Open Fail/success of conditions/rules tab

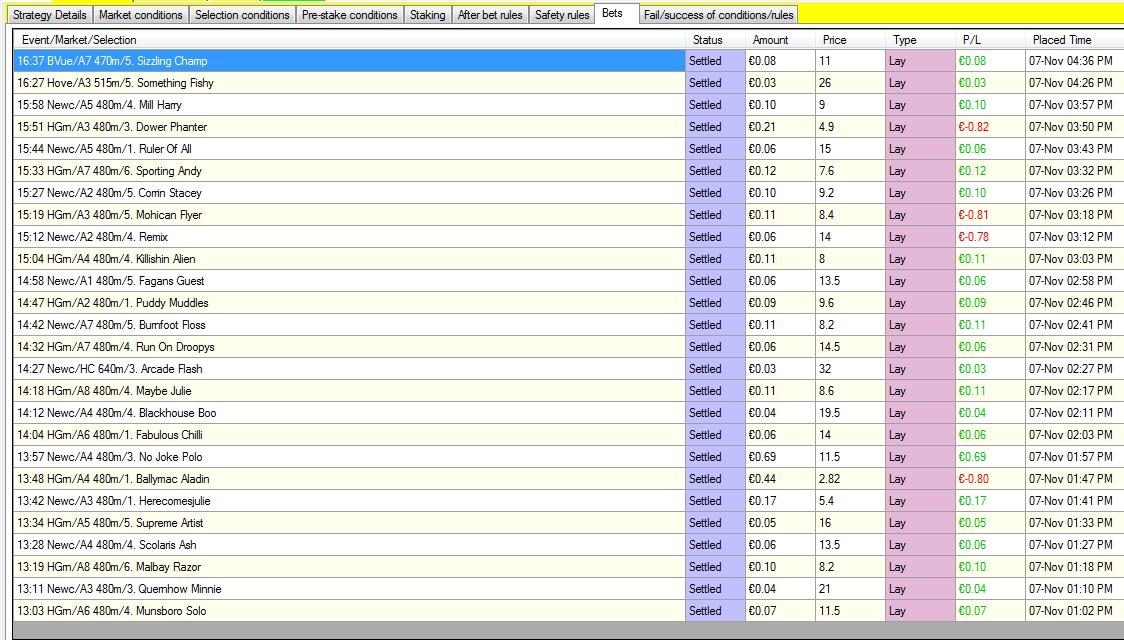tap(718, 14)
